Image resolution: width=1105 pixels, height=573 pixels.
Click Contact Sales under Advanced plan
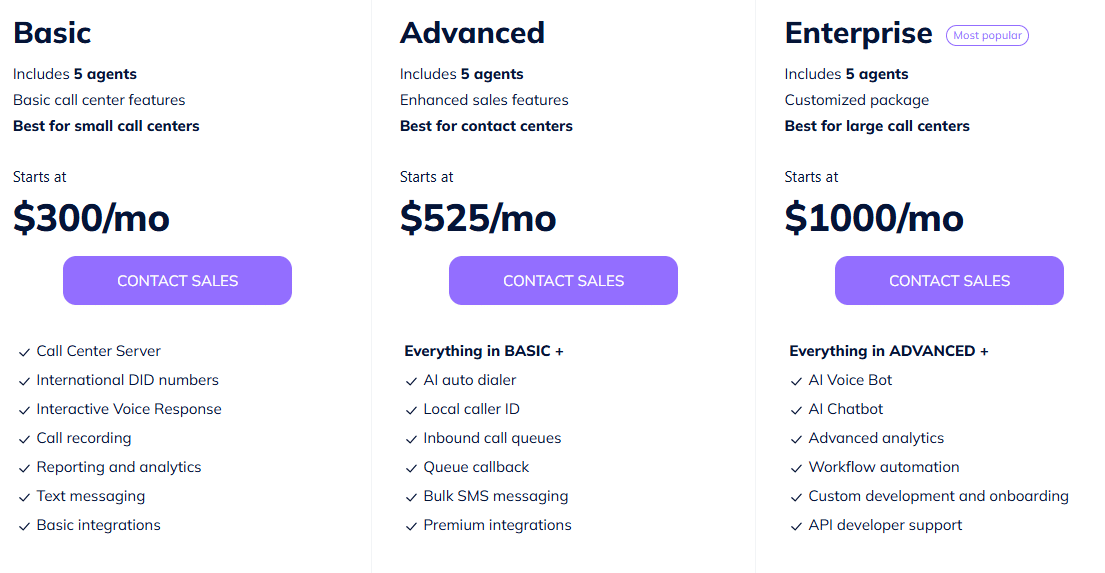point(563,281)
